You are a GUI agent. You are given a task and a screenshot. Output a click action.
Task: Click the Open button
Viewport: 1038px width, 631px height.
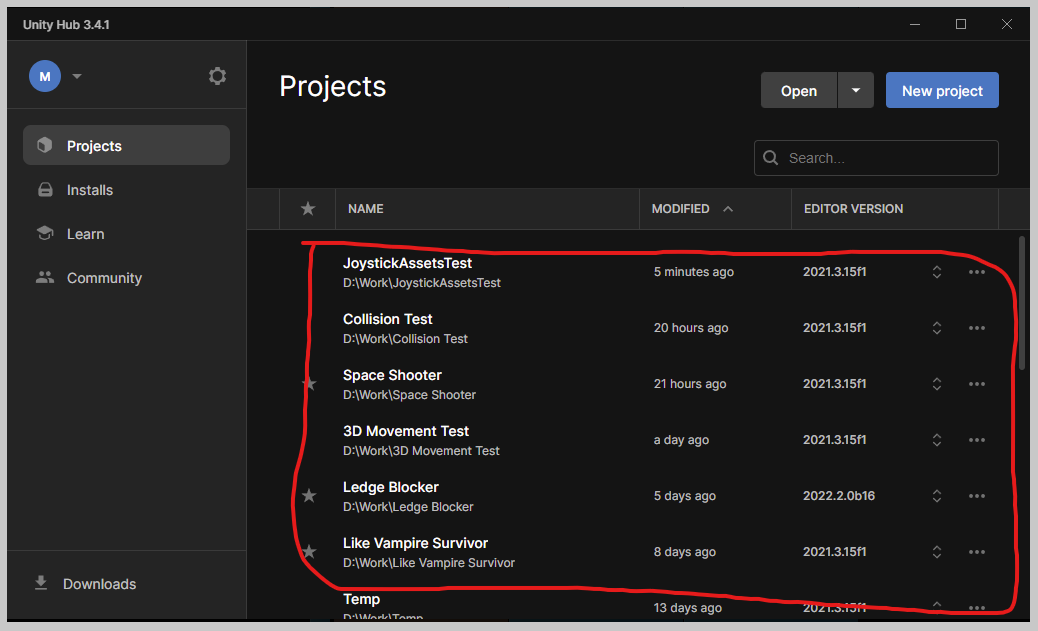(x=798, y=91)
